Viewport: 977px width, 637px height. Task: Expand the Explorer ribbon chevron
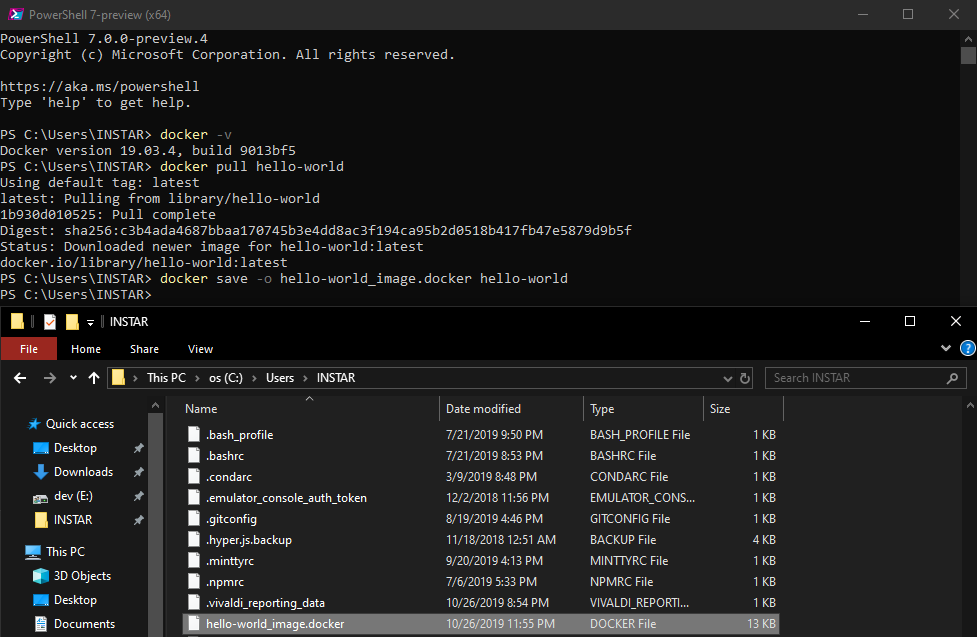[946, 348]
